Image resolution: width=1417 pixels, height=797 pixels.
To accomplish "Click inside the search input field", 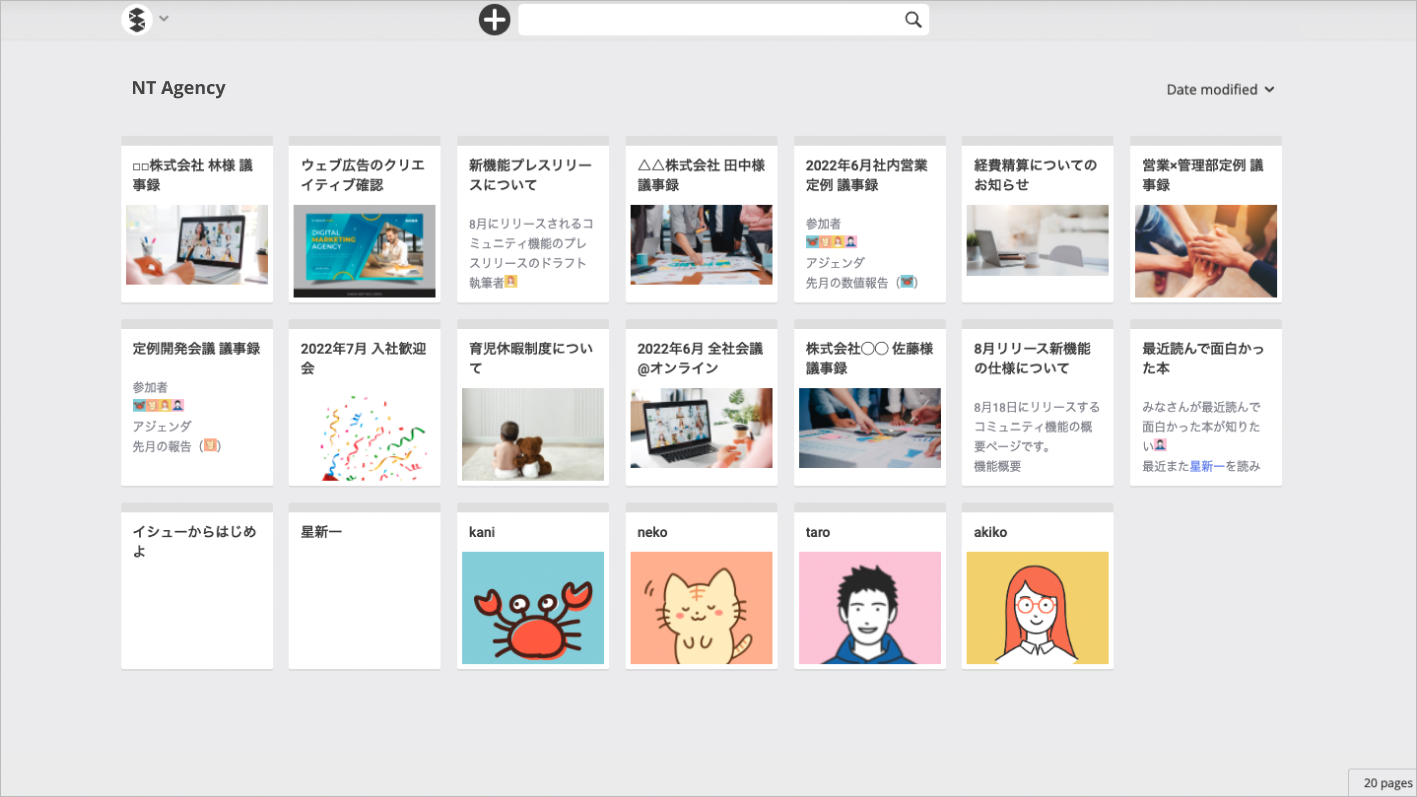I will (710, 19).
